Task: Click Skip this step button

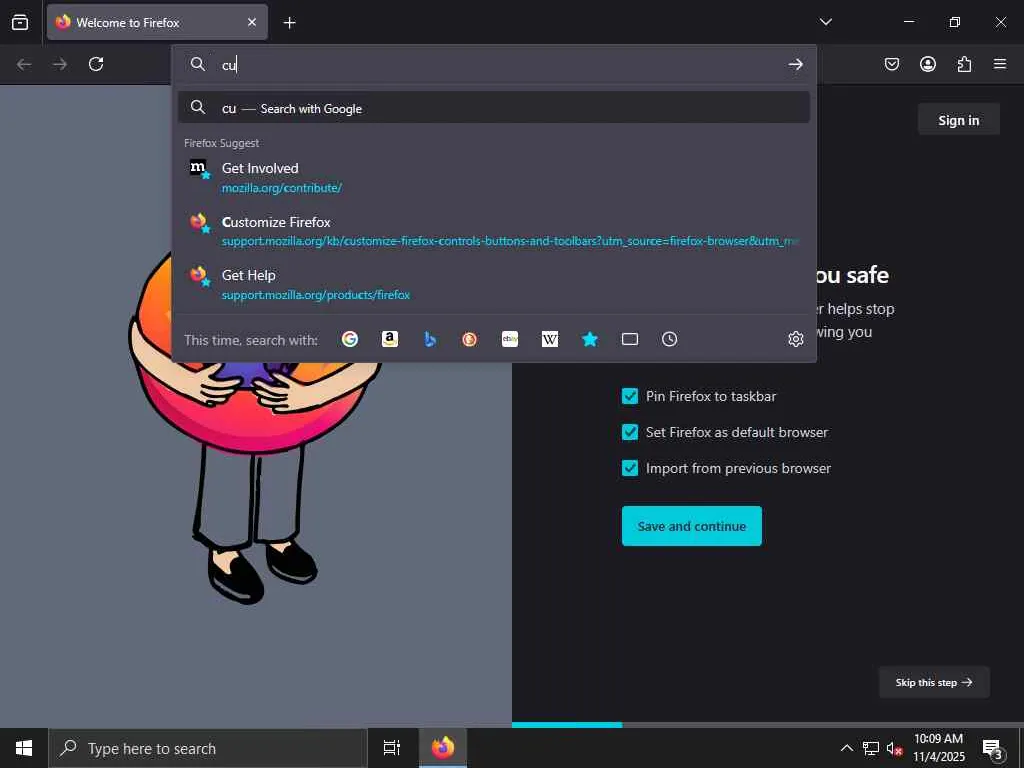Action: click(x=934, y=682)
